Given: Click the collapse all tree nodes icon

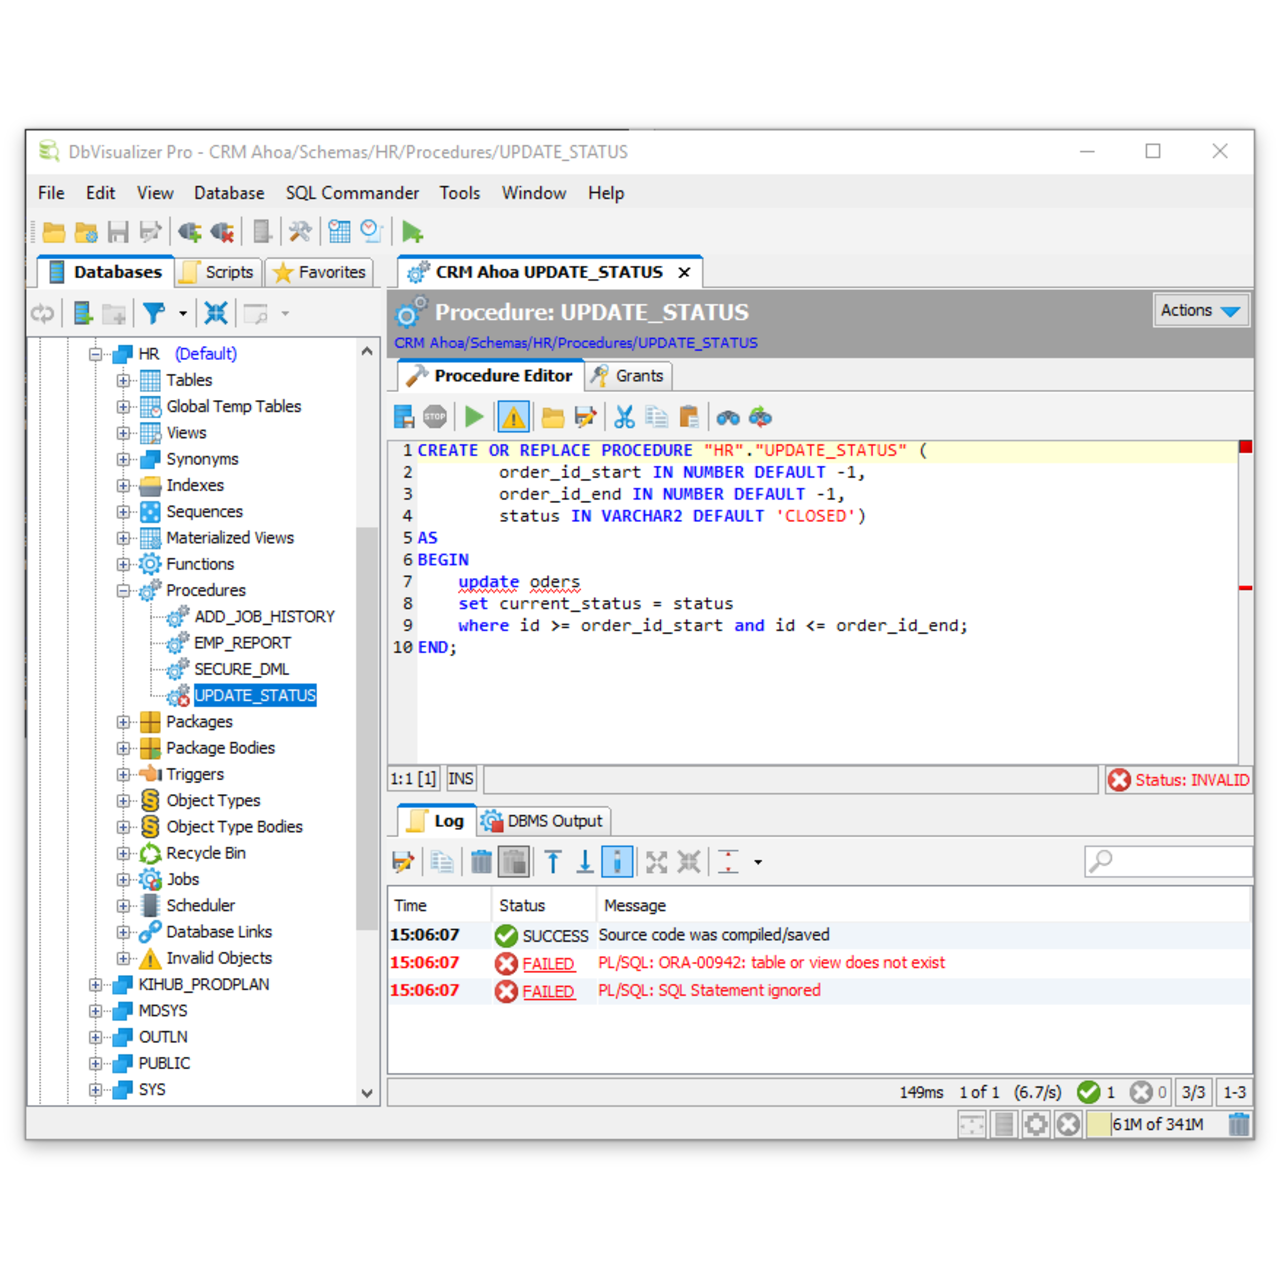Looking at the screenshot, I should [216, 314].
